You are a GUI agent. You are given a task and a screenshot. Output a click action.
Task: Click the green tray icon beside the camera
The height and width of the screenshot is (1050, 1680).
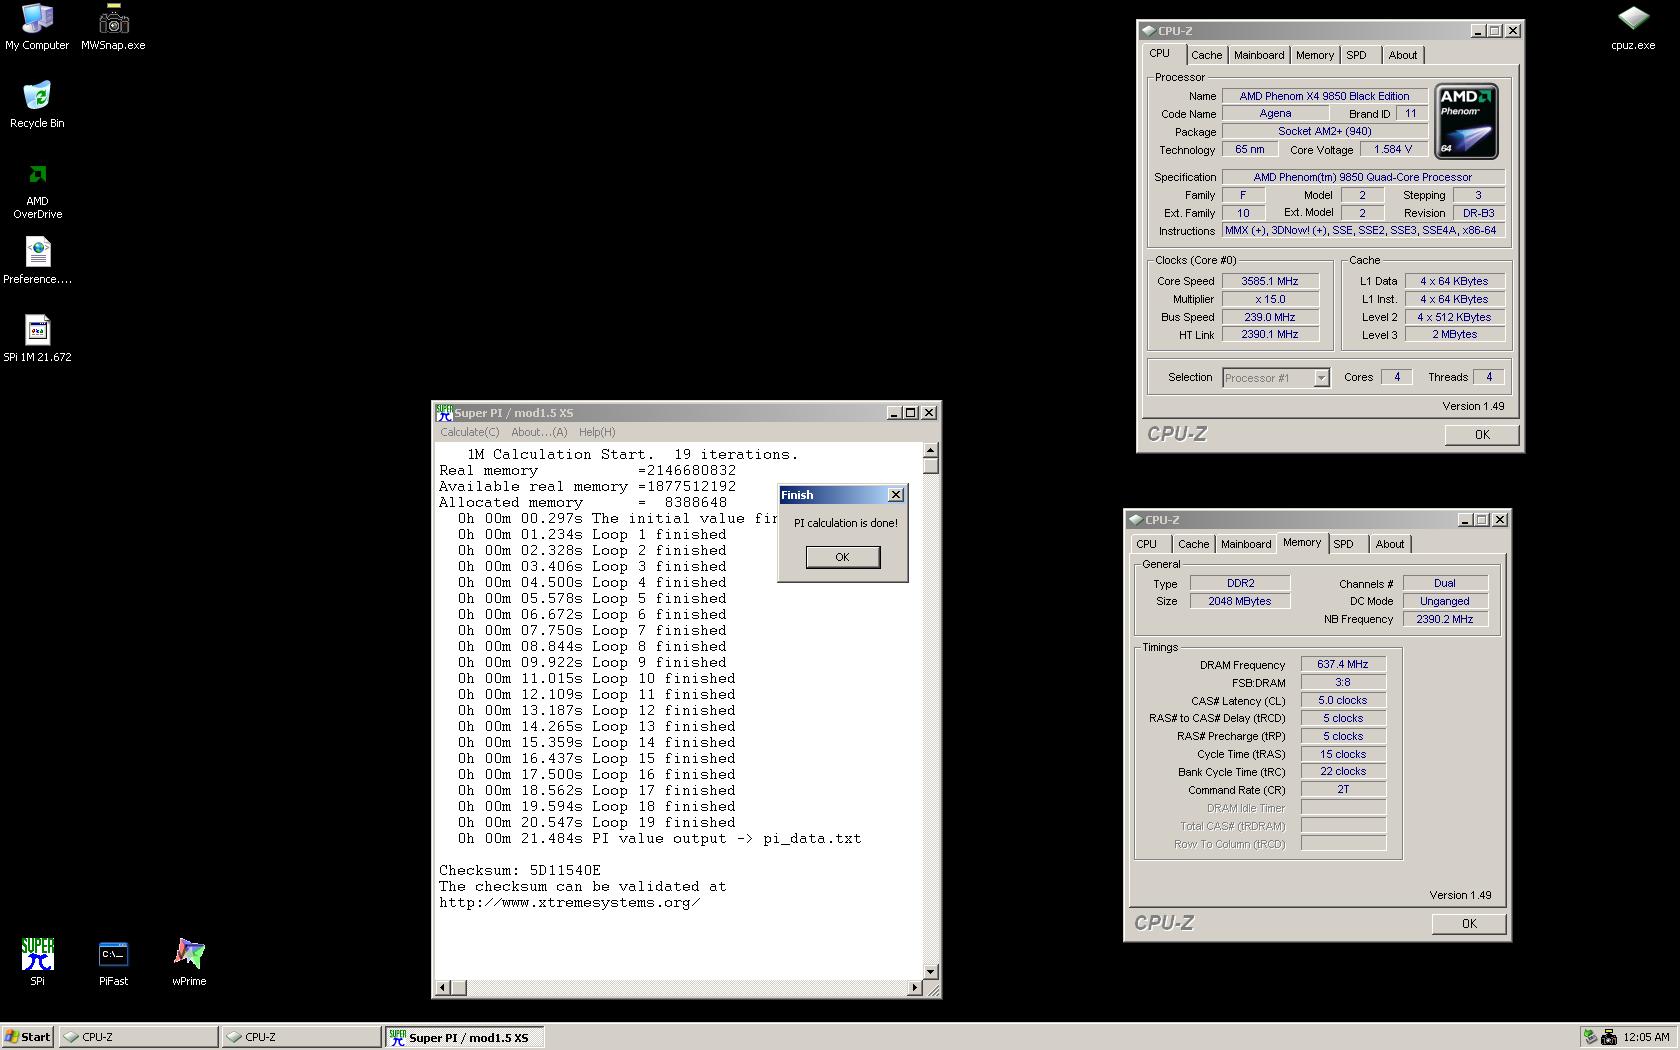point(1590,1037)
